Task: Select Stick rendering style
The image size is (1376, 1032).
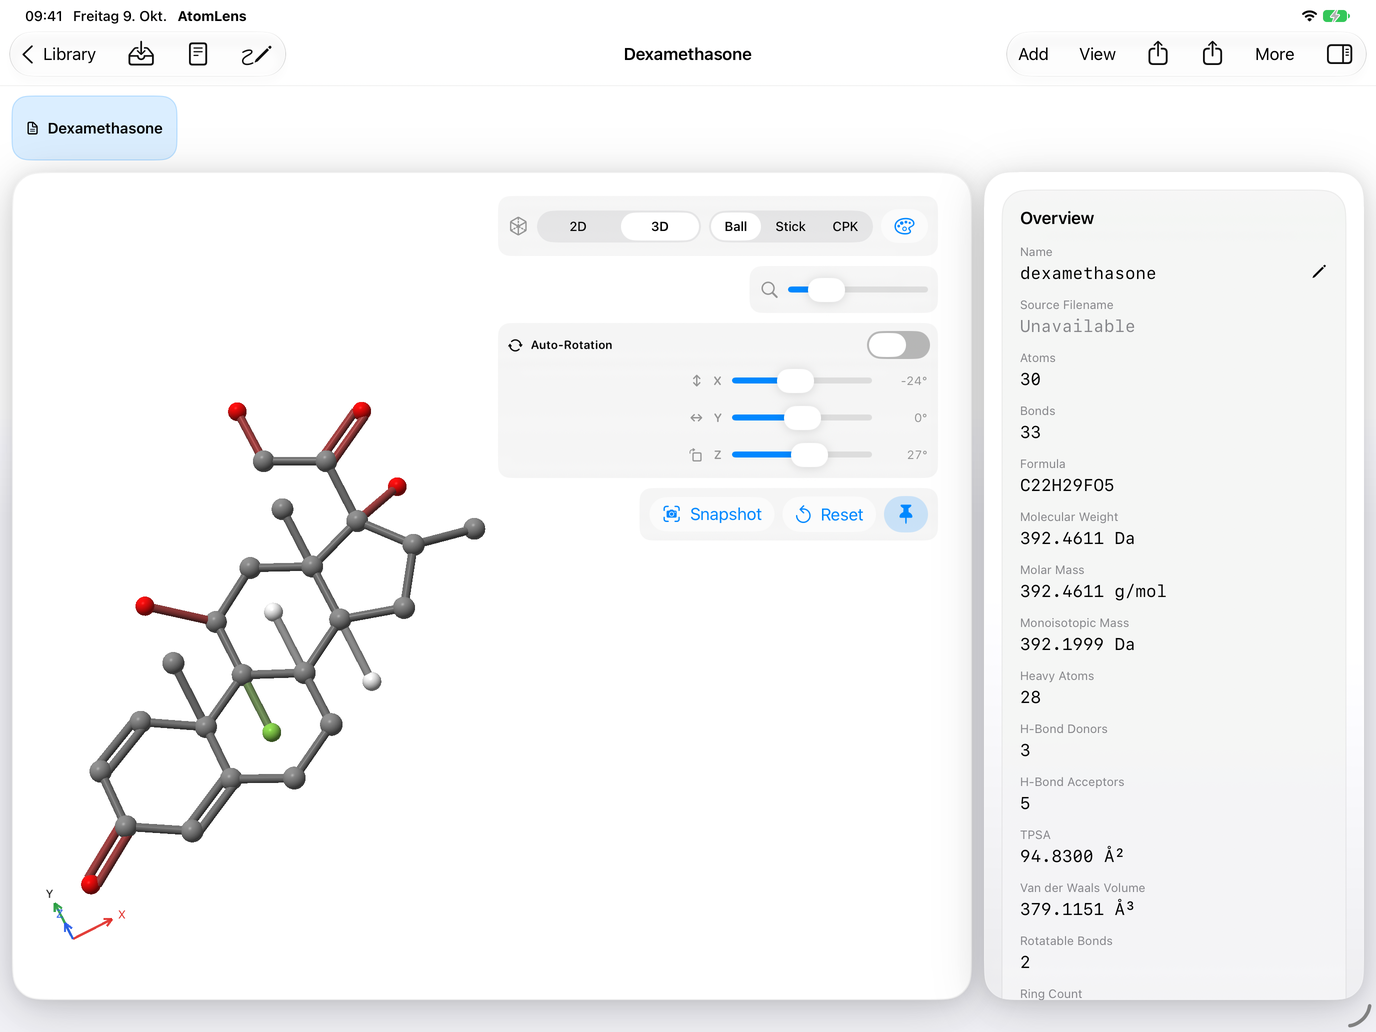Action: coord(790,226)
